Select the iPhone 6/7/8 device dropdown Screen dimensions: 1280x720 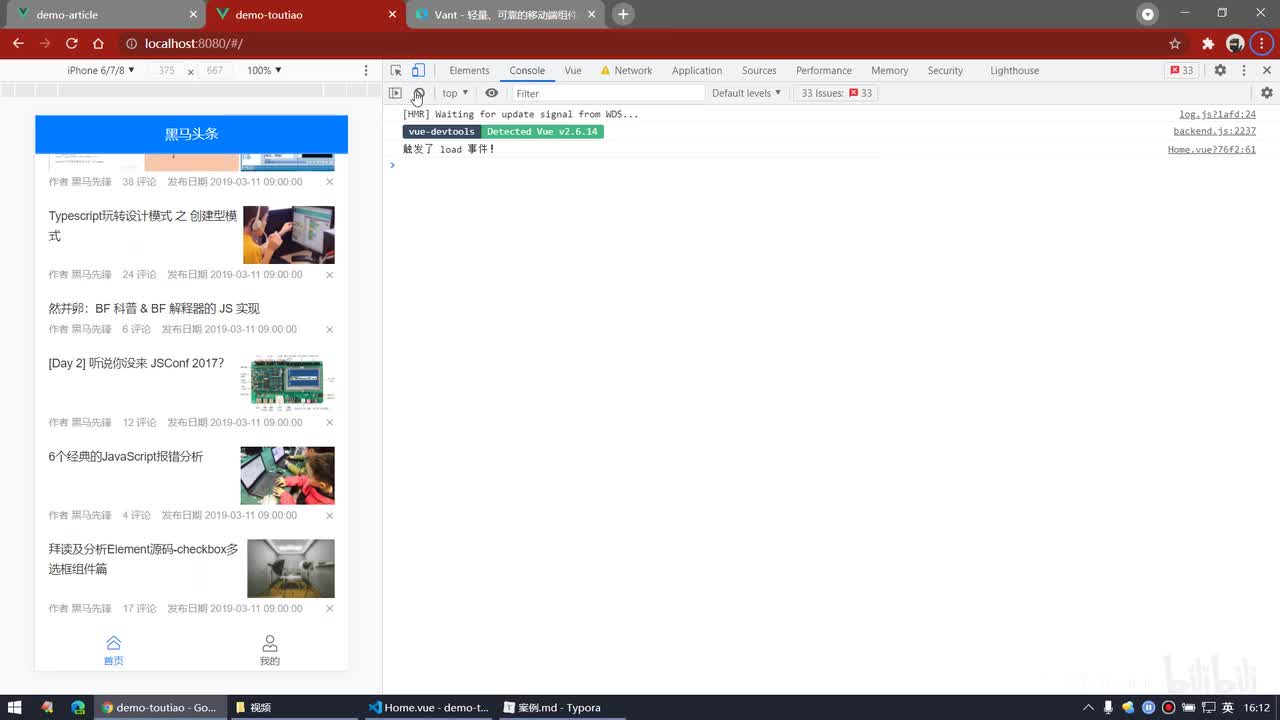(x=100, y=70)
